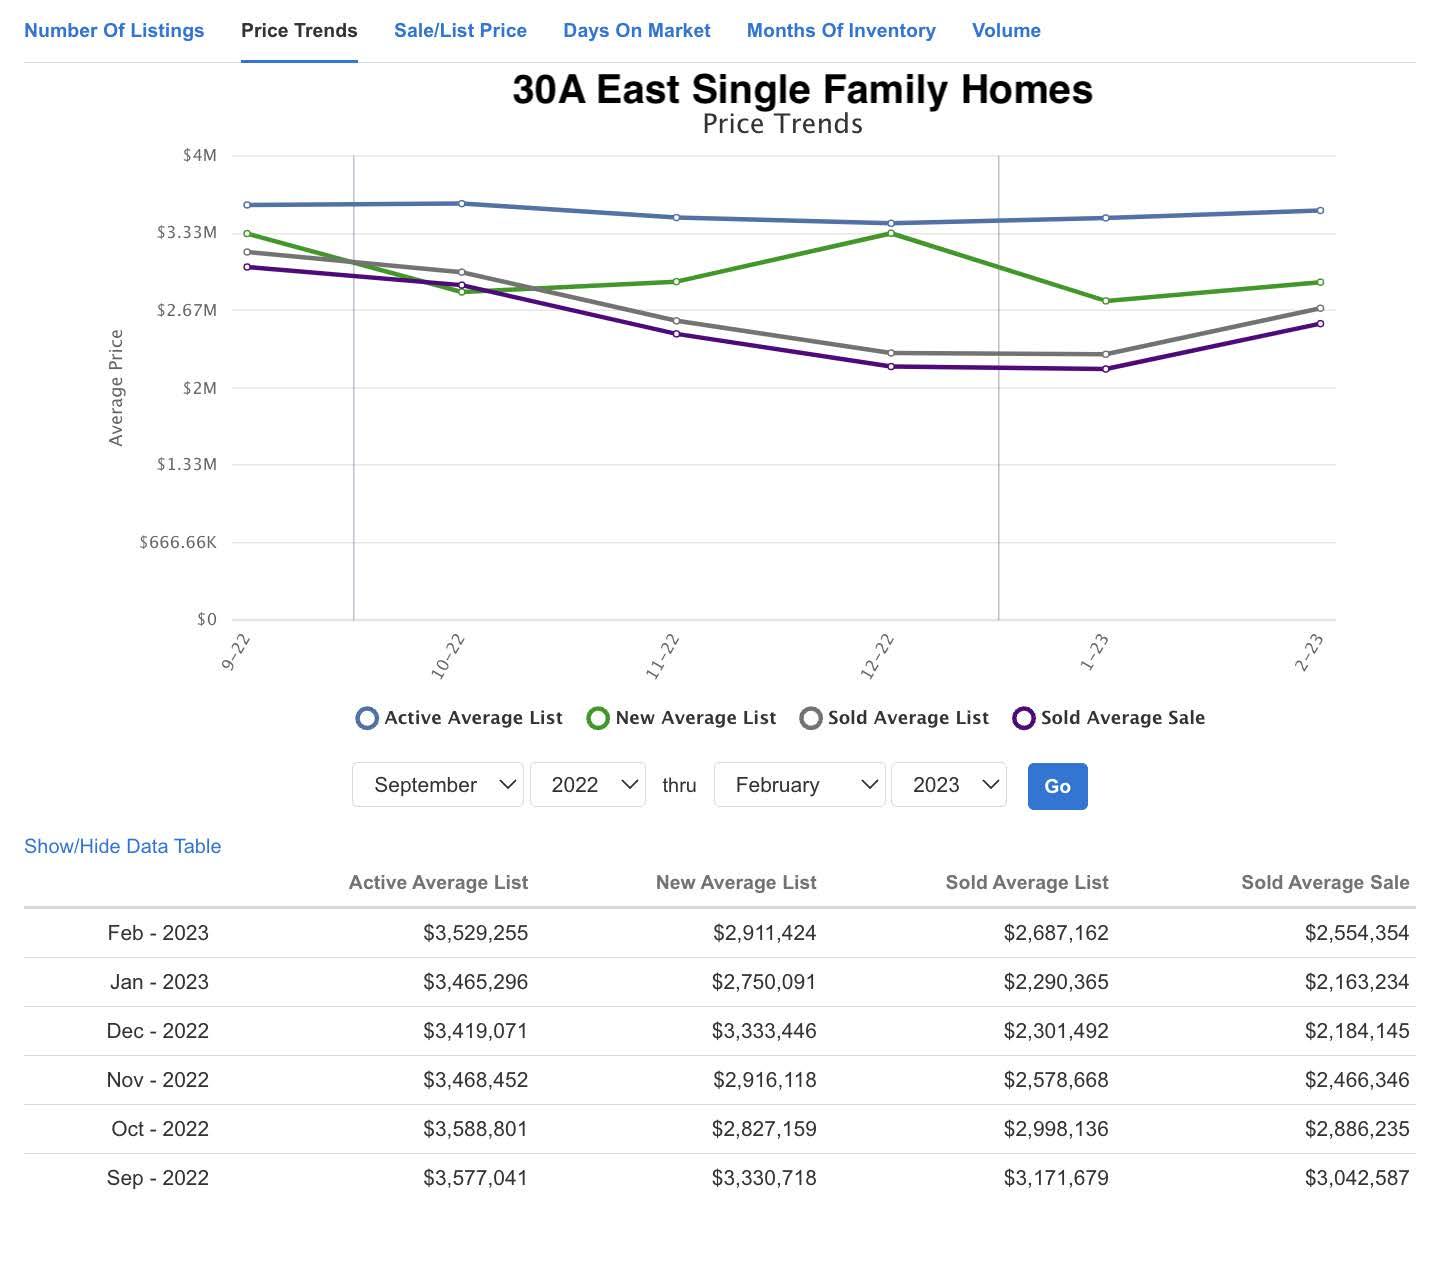Click the Active Average List column header
This screenshot has width=1442, height=1280.
coord(438,883)
